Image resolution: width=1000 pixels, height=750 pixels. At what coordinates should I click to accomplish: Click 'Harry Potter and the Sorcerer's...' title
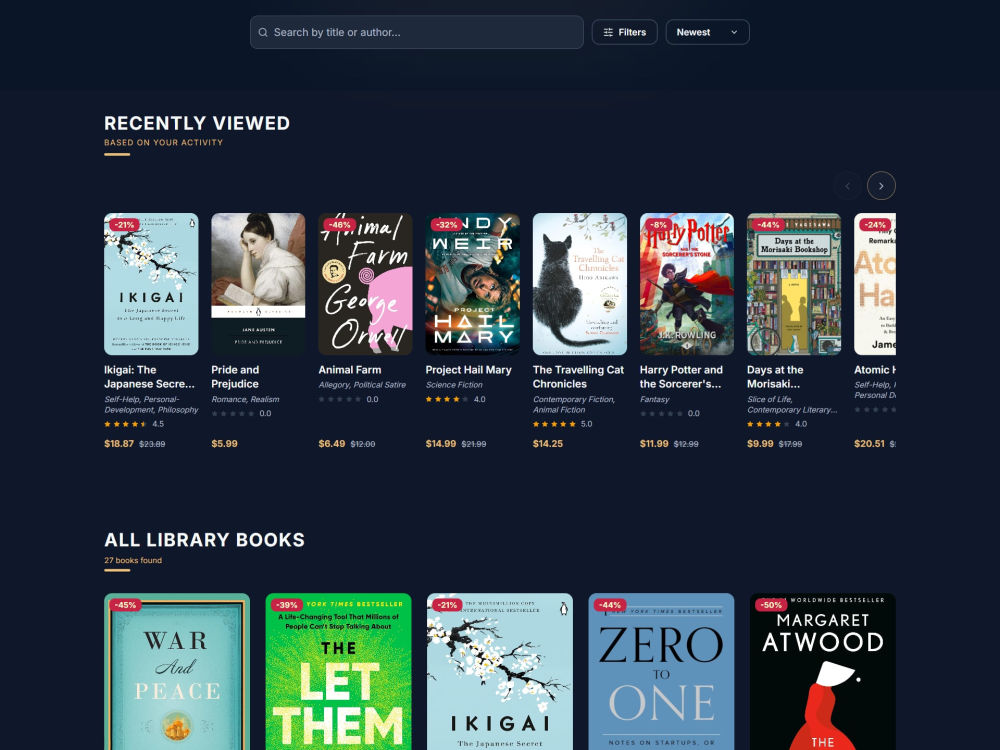pos(681,377)
